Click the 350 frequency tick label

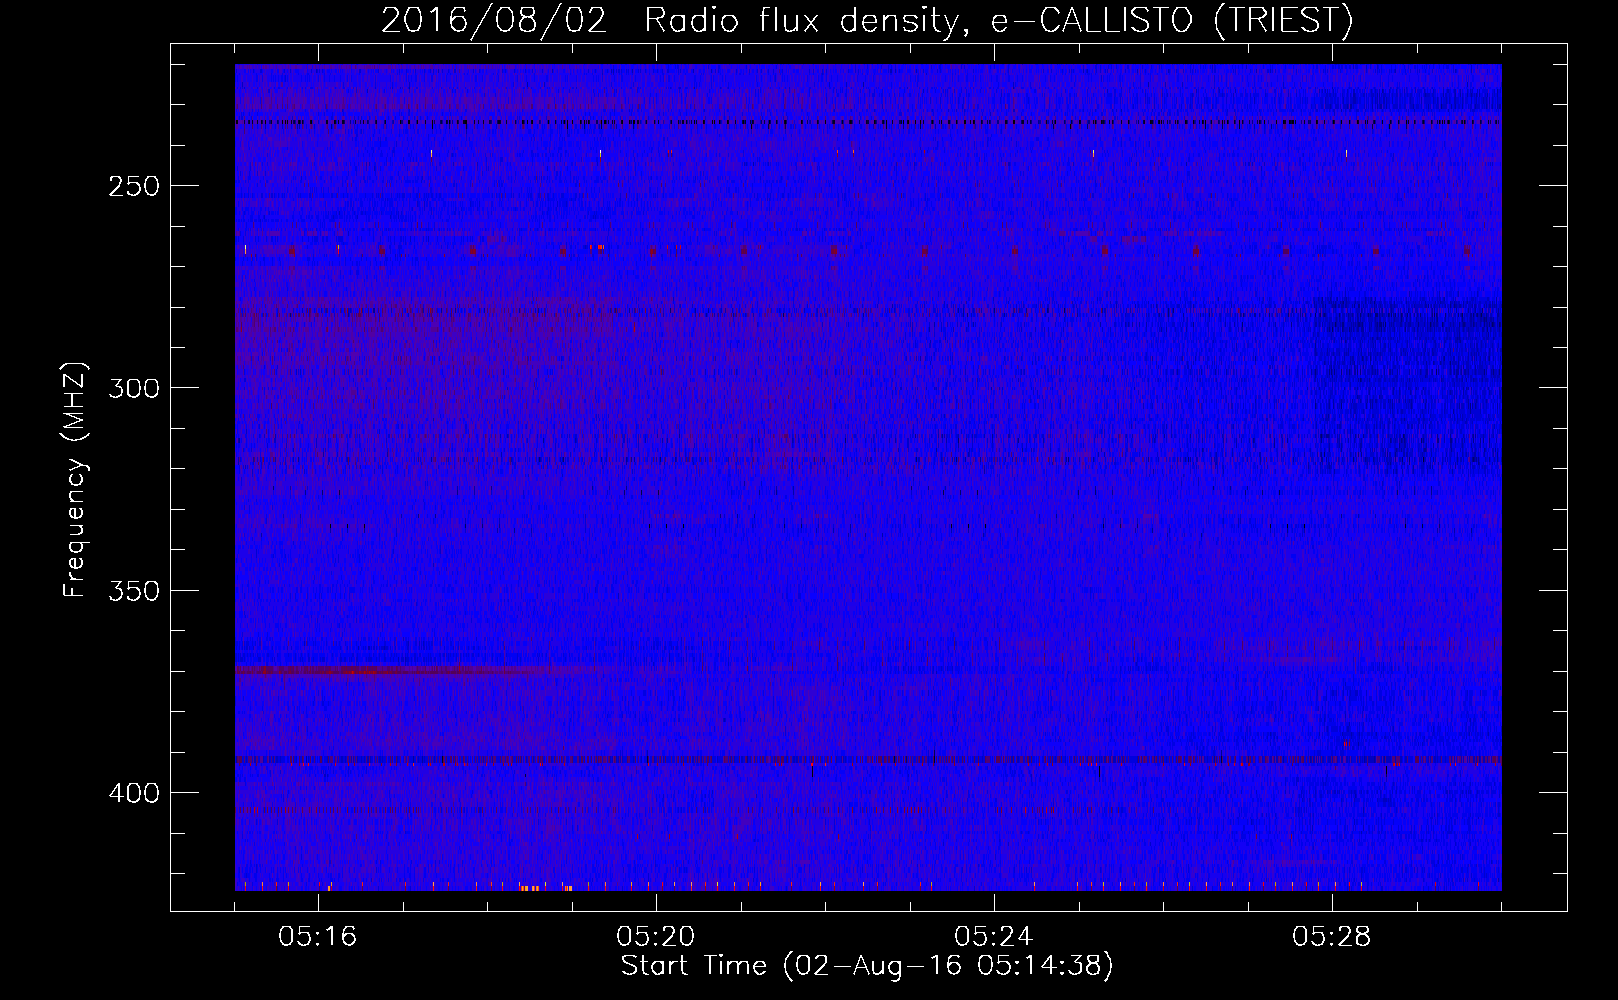(134, 591)
